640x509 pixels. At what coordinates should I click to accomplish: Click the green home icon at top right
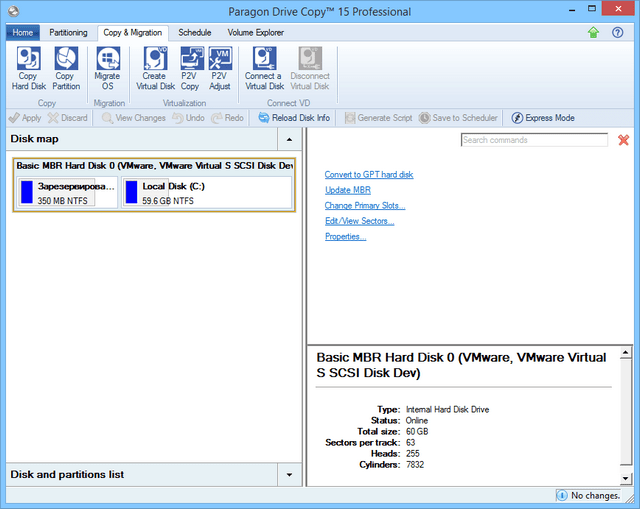(593, 32)
